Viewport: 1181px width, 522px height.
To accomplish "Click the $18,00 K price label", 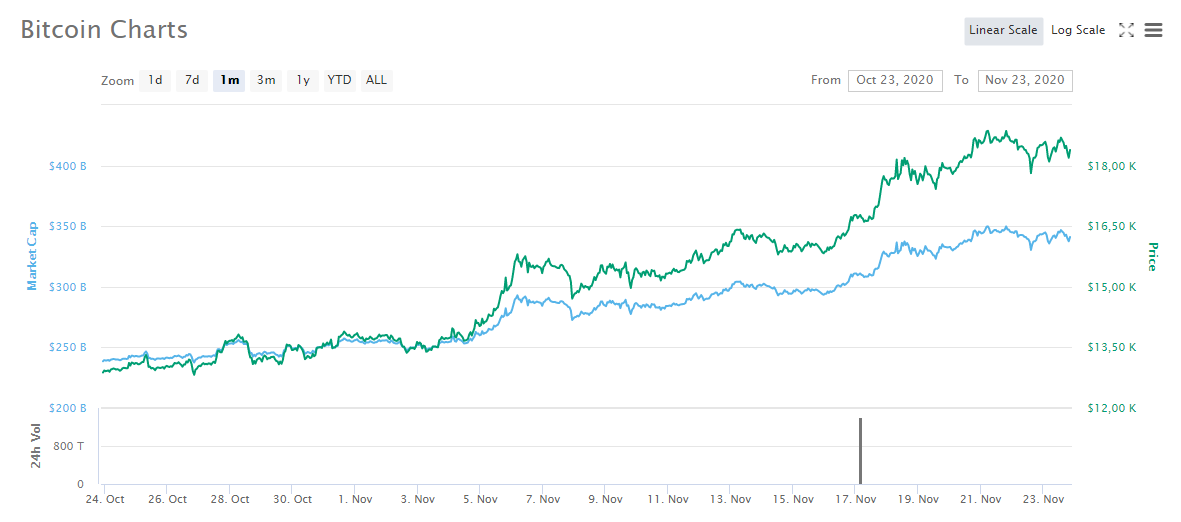I will coord(1112,166).
